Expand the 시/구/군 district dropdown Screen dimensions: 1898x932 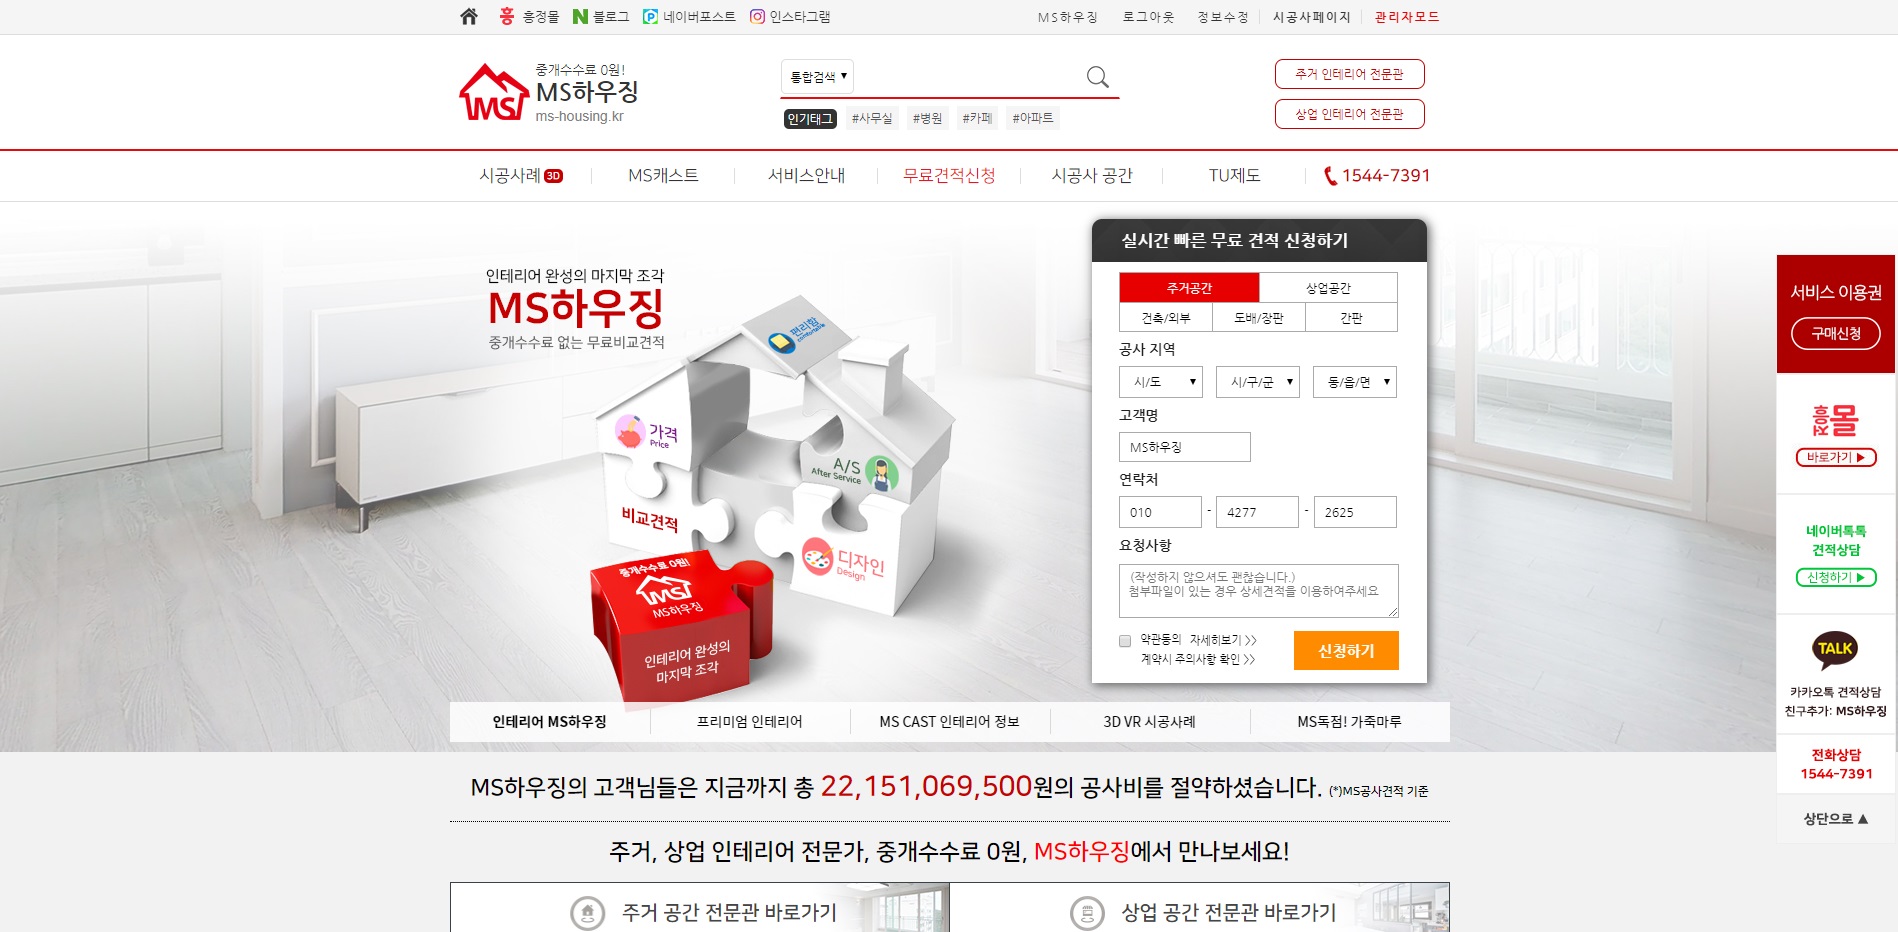click(1258, 382)
